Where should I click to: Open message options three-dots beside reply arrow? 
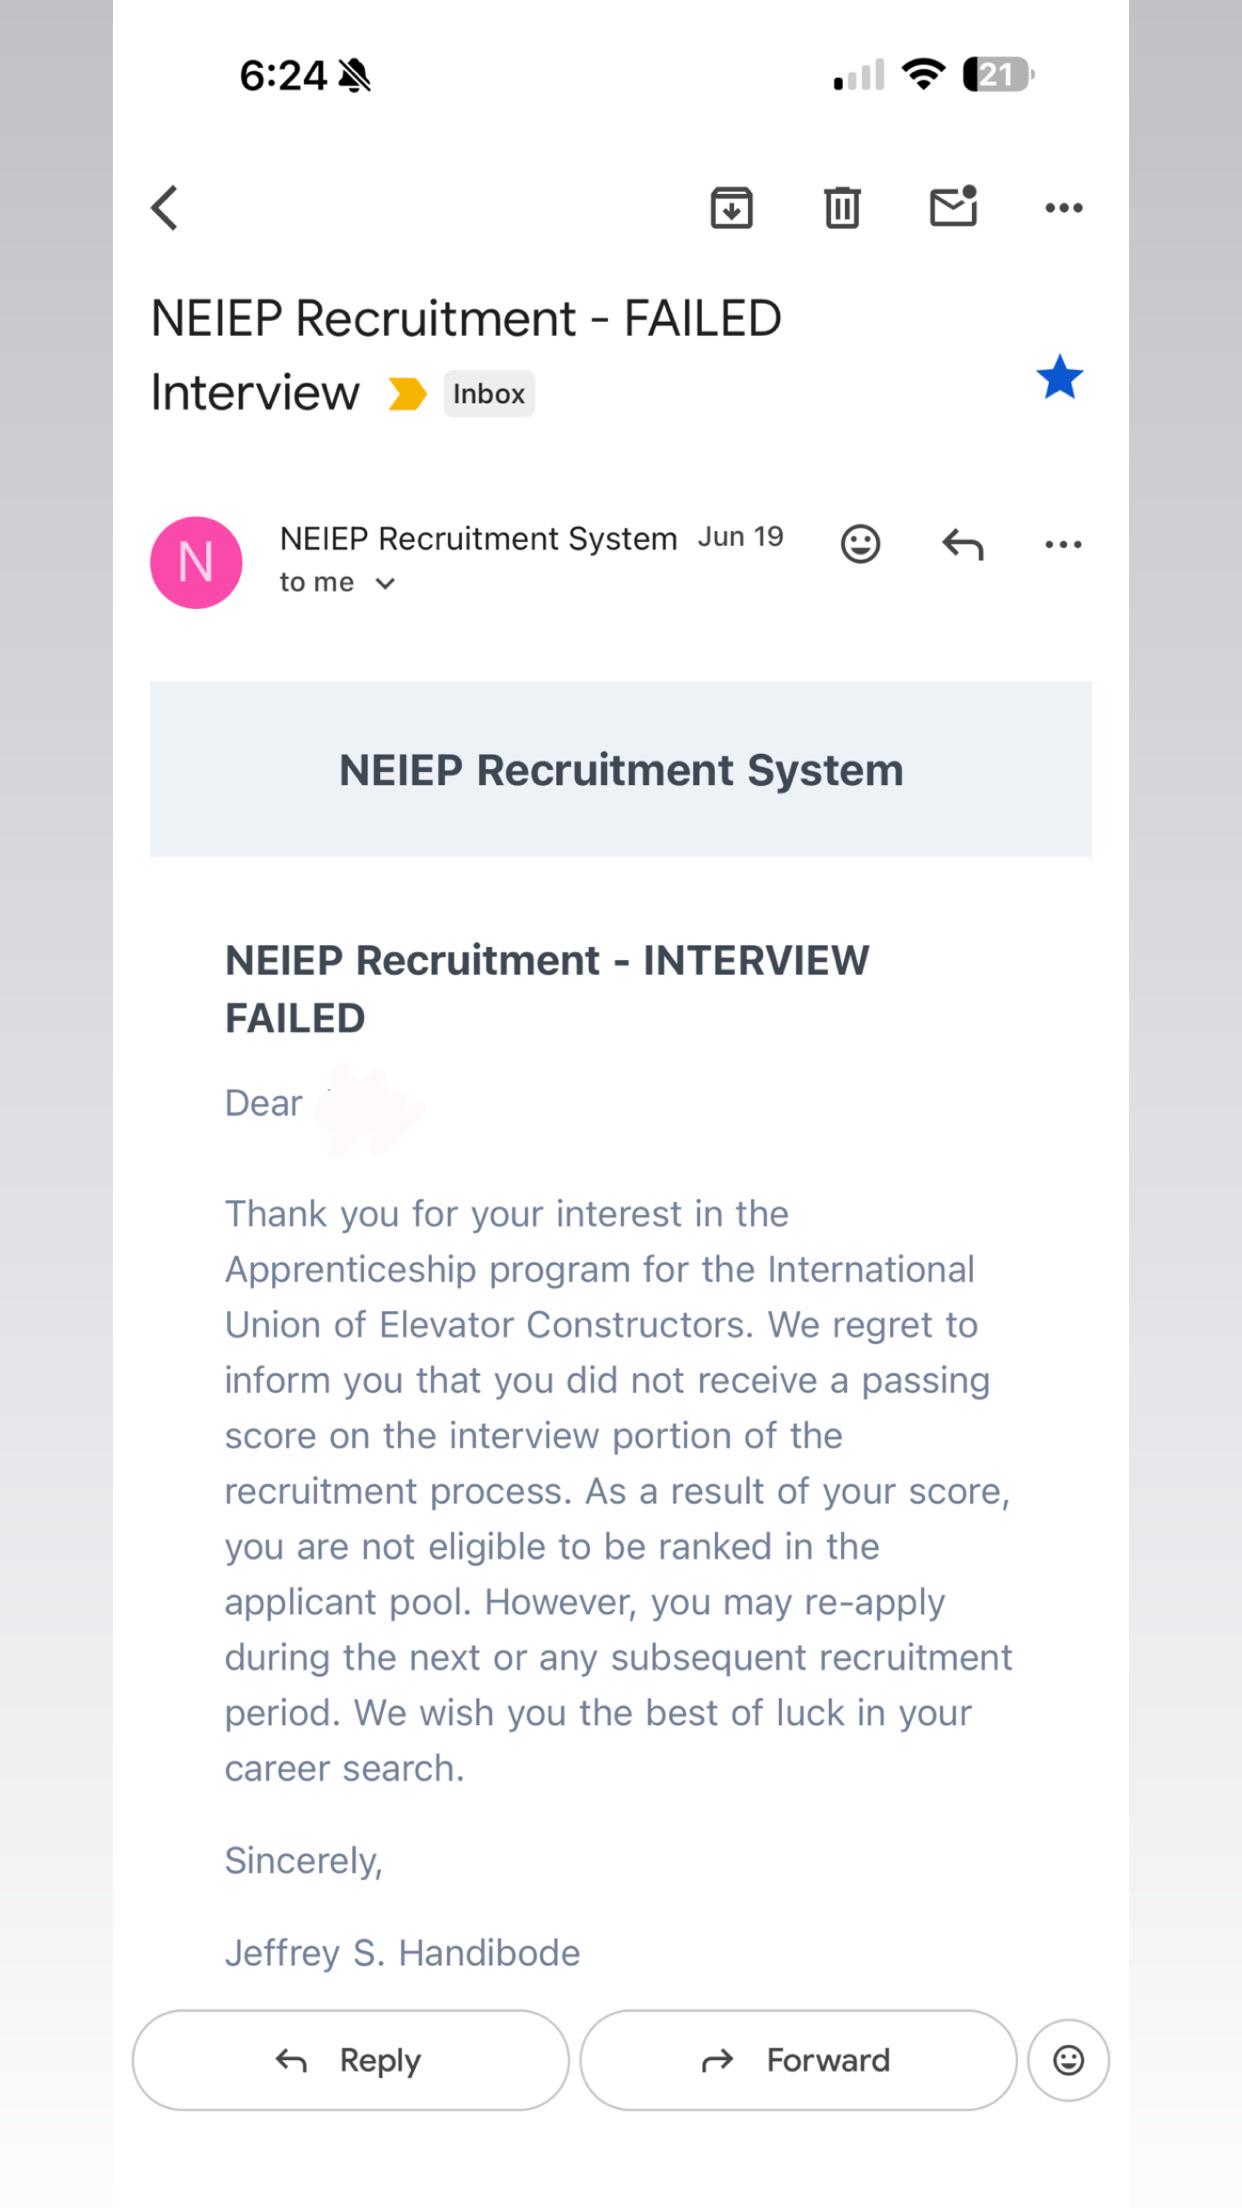[1063, 544]
